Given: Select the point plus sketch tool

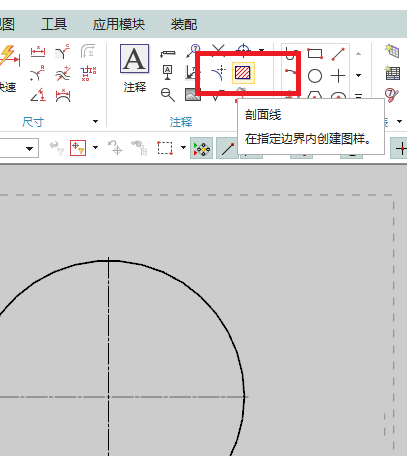Looking at the screenshot, I should 338,76.
